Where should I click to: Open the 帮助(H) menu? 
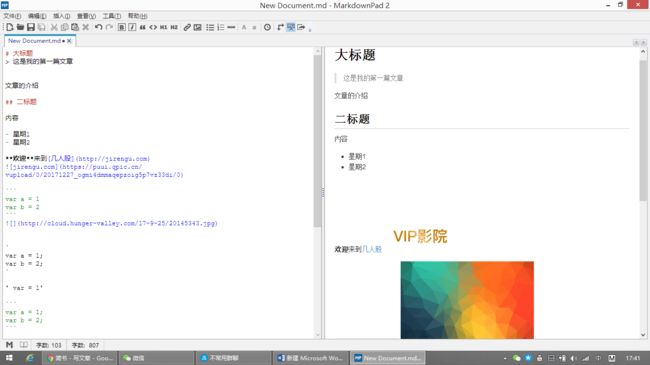coord(137,16)
